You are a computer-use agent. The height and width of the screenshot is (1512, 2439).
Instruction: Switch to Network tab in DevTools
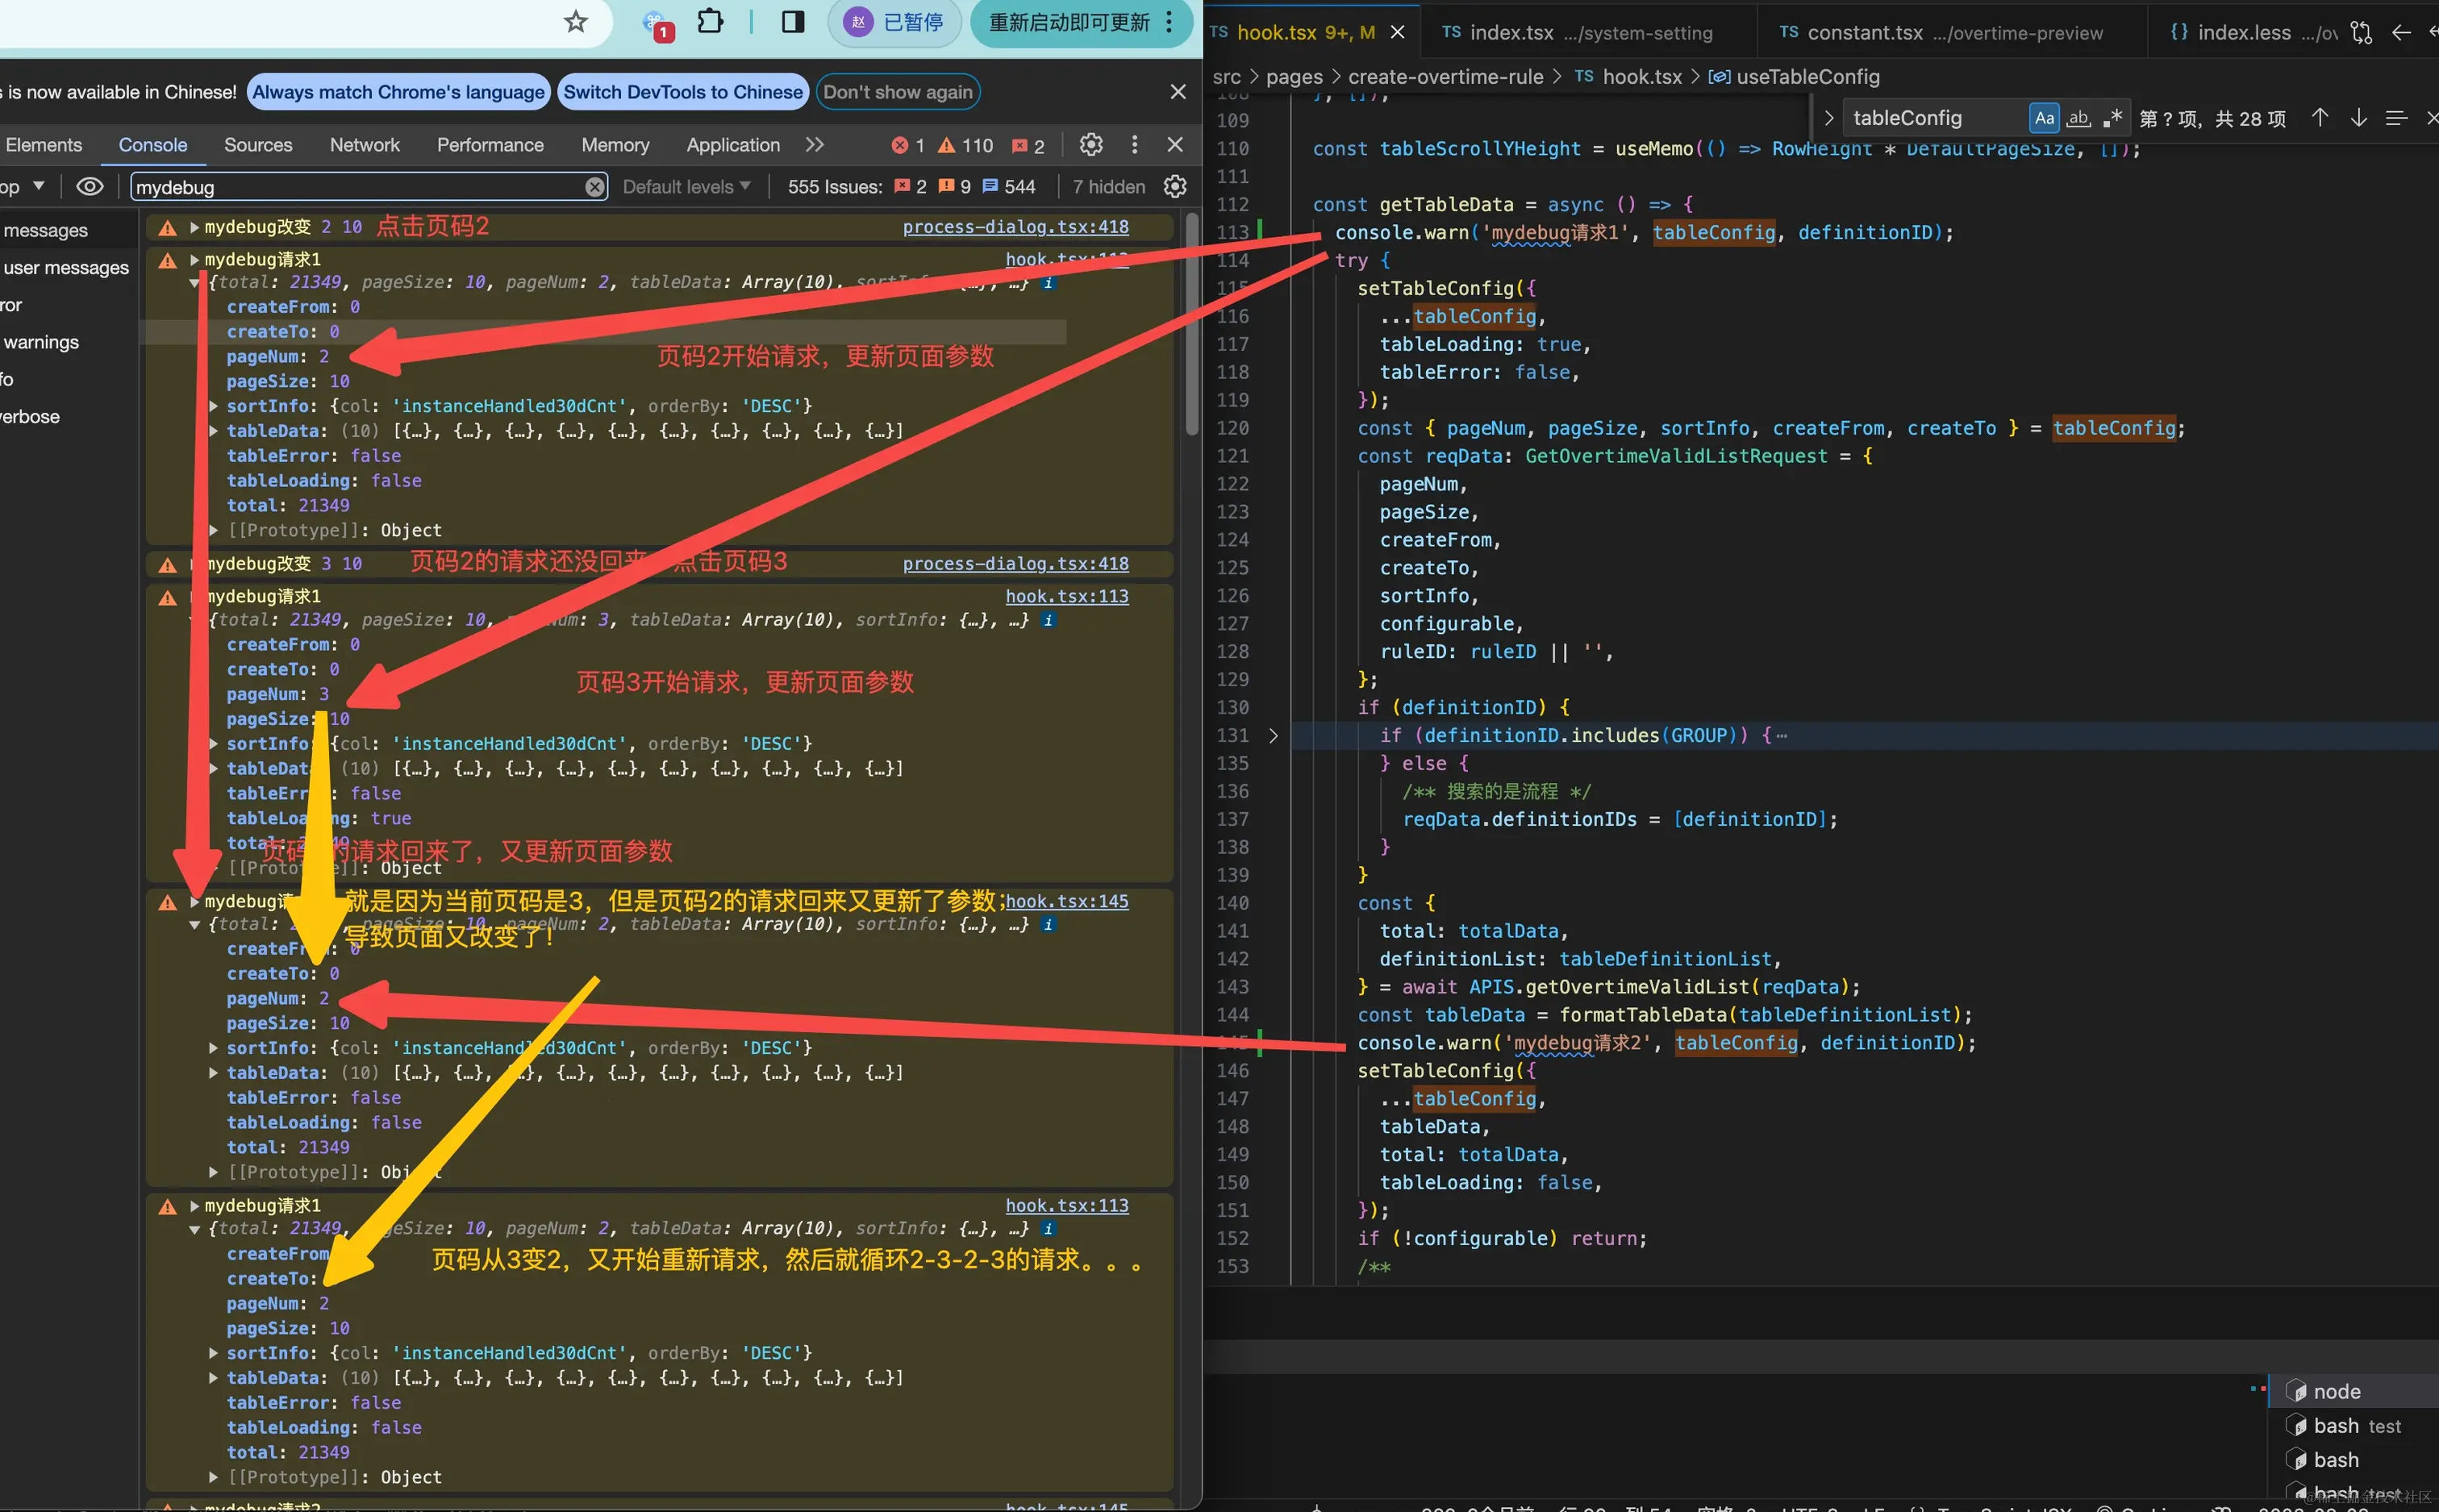pos(364,145)
